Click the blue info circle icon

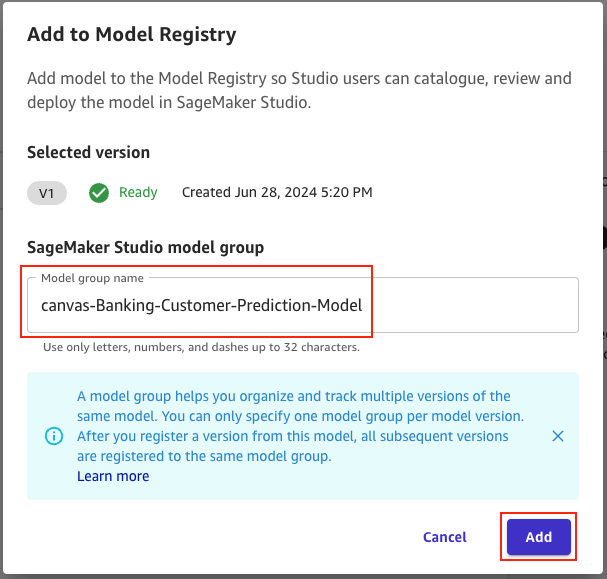54,436
